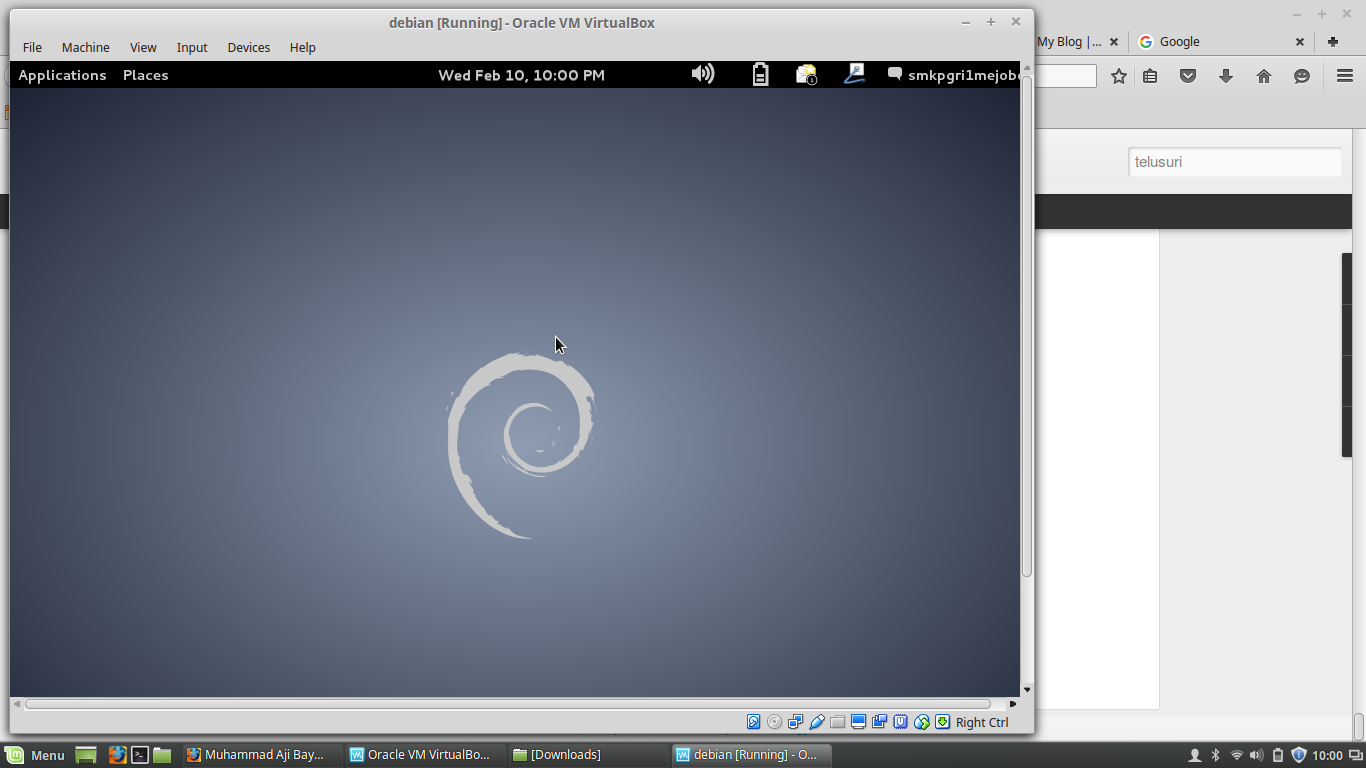This screenshot has height=768, width=1366.
Task: Show bookmarks list in browser toolbar
Action: (x=1150, y=76)
